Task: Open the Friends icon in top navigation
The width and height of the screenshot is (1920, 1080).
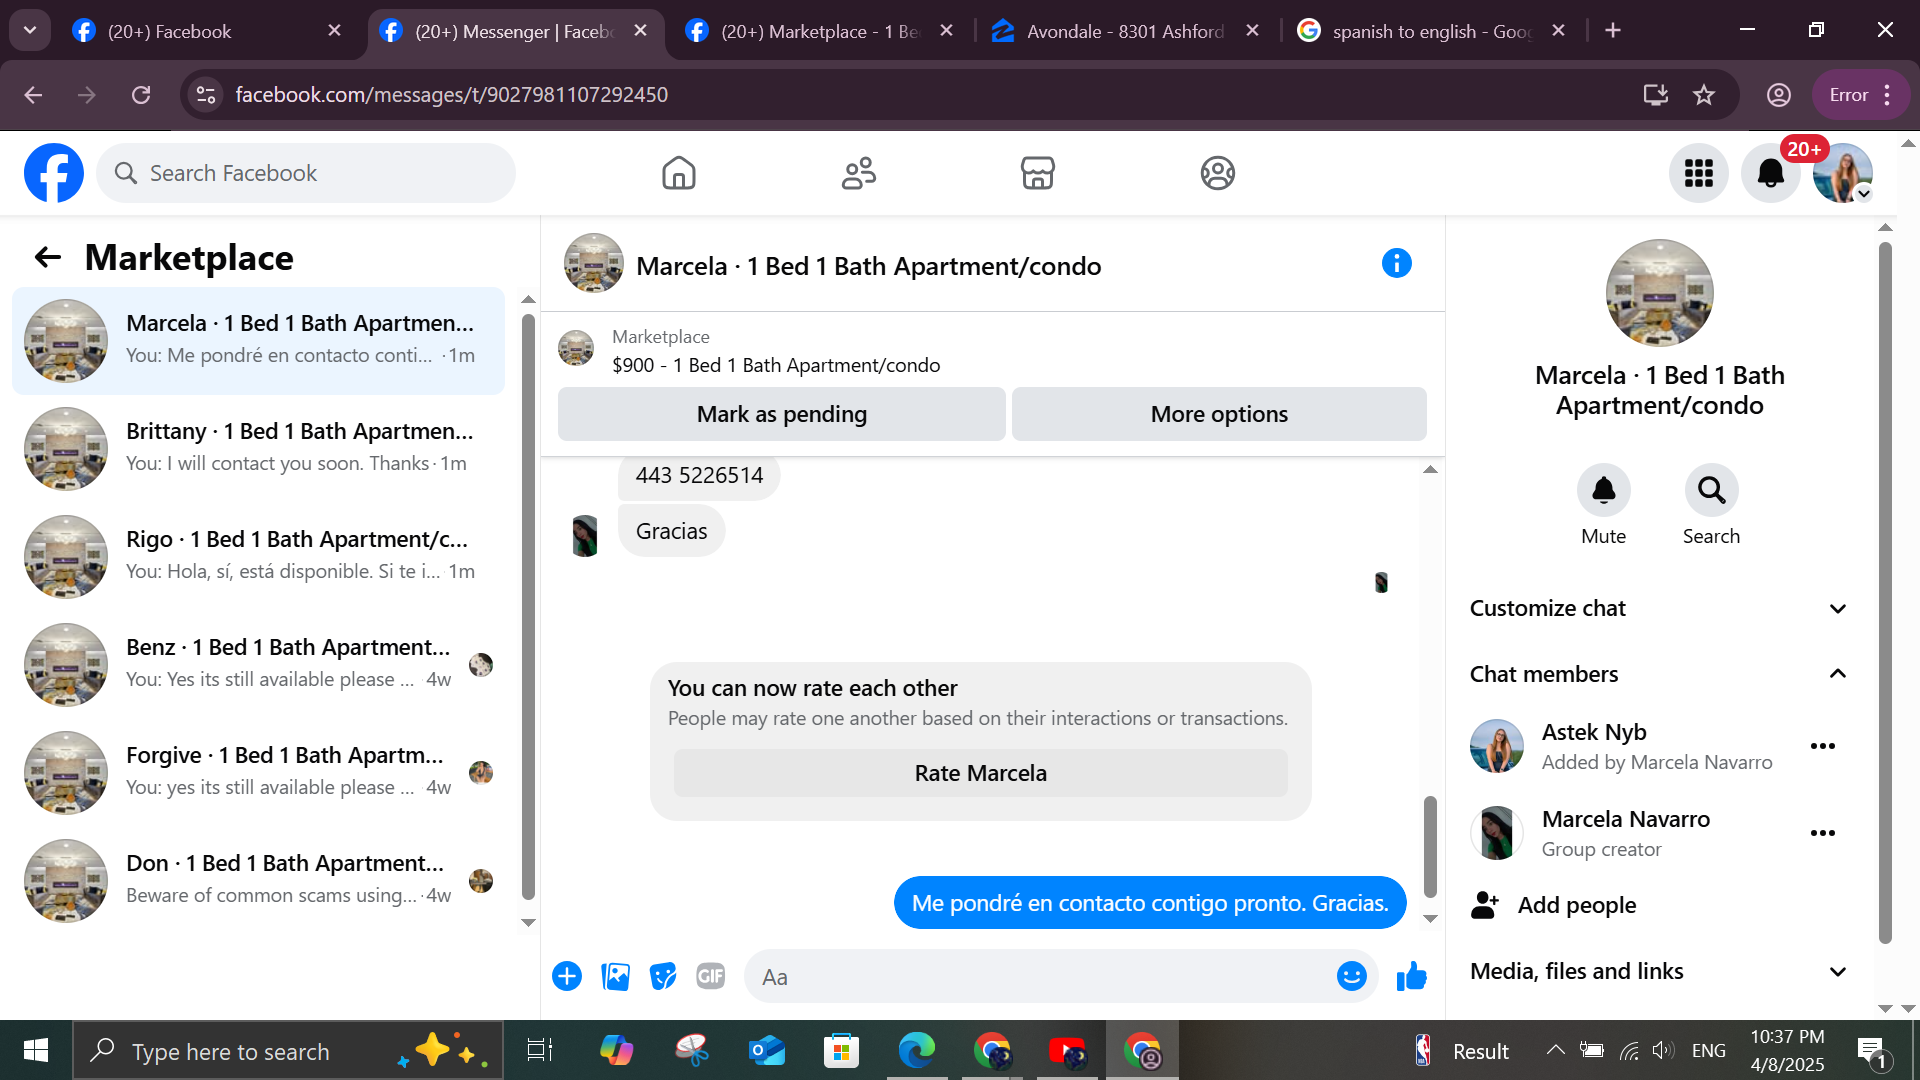Action: pos(858,173)
